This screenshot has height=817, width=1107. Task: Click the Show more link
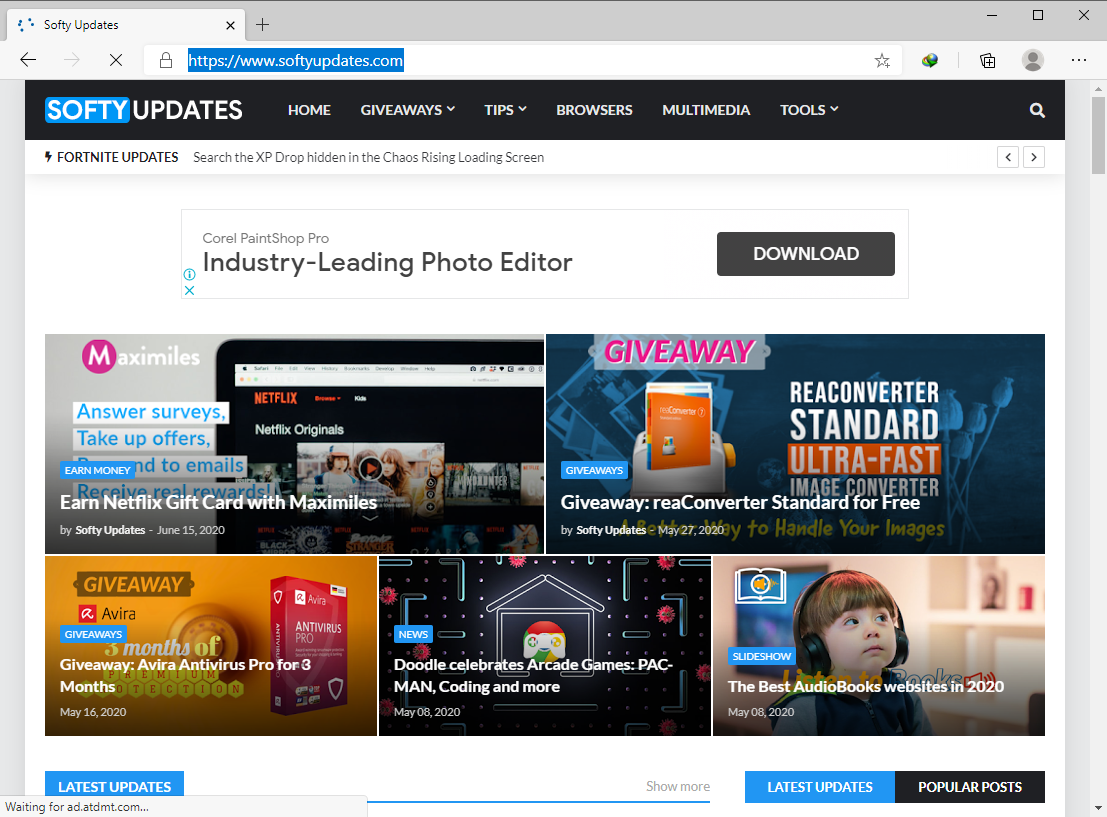(678, 786)
